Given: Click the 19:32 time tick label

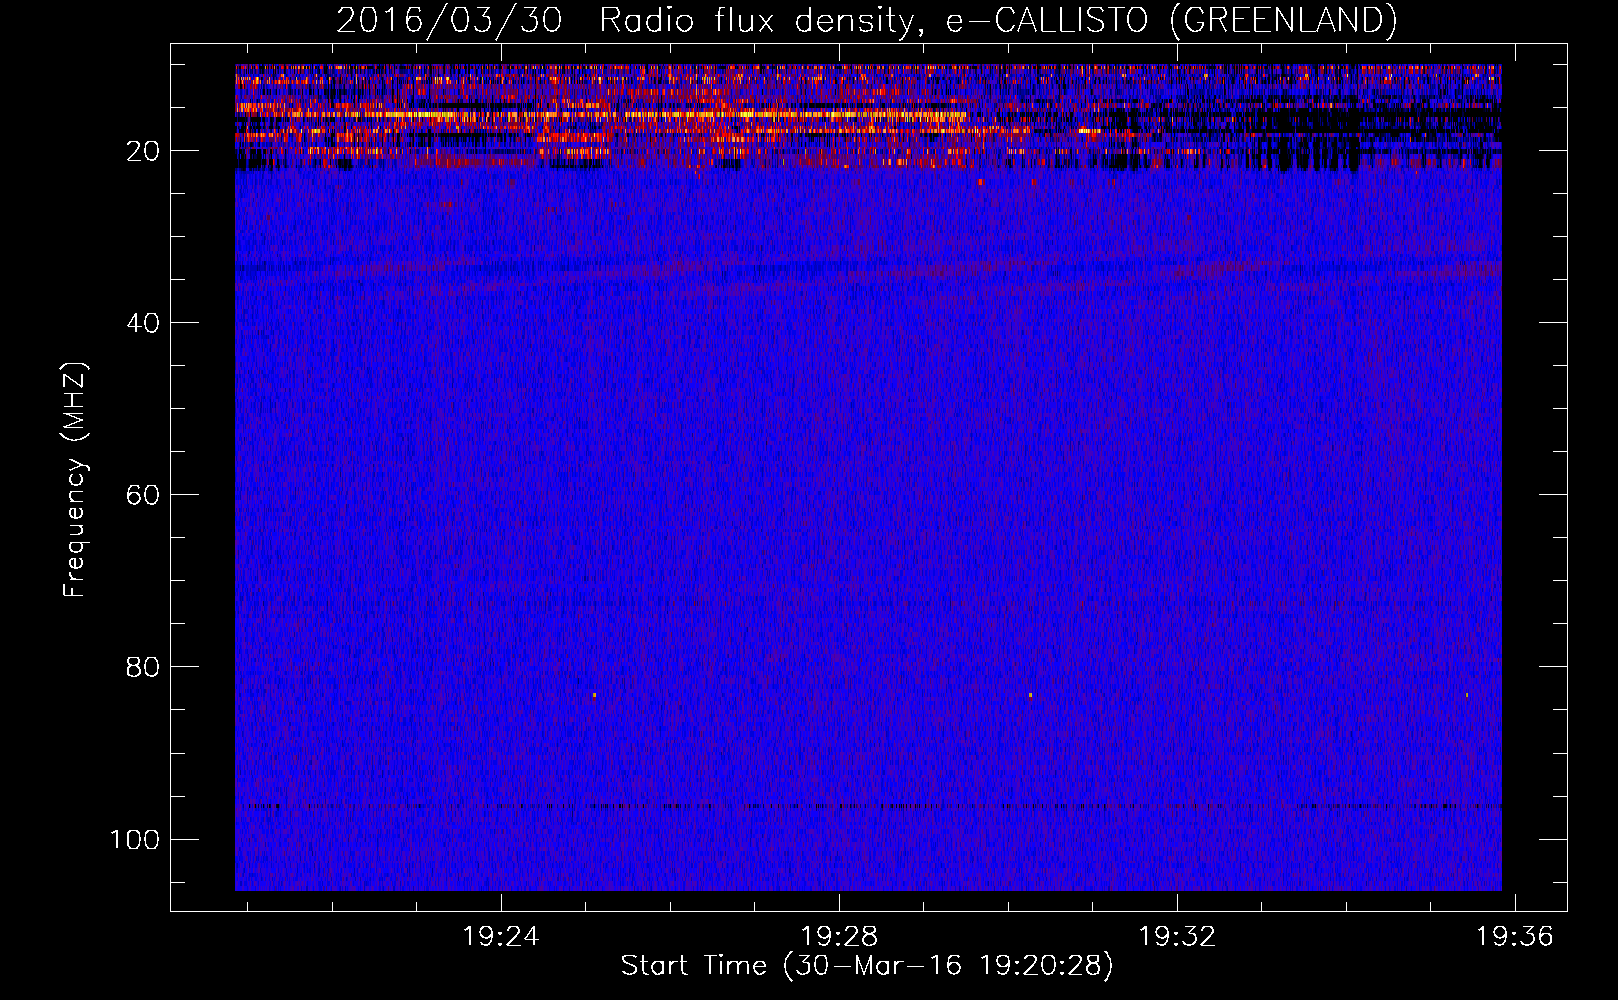Looking at the screenshot, I should coord(1177,936).
